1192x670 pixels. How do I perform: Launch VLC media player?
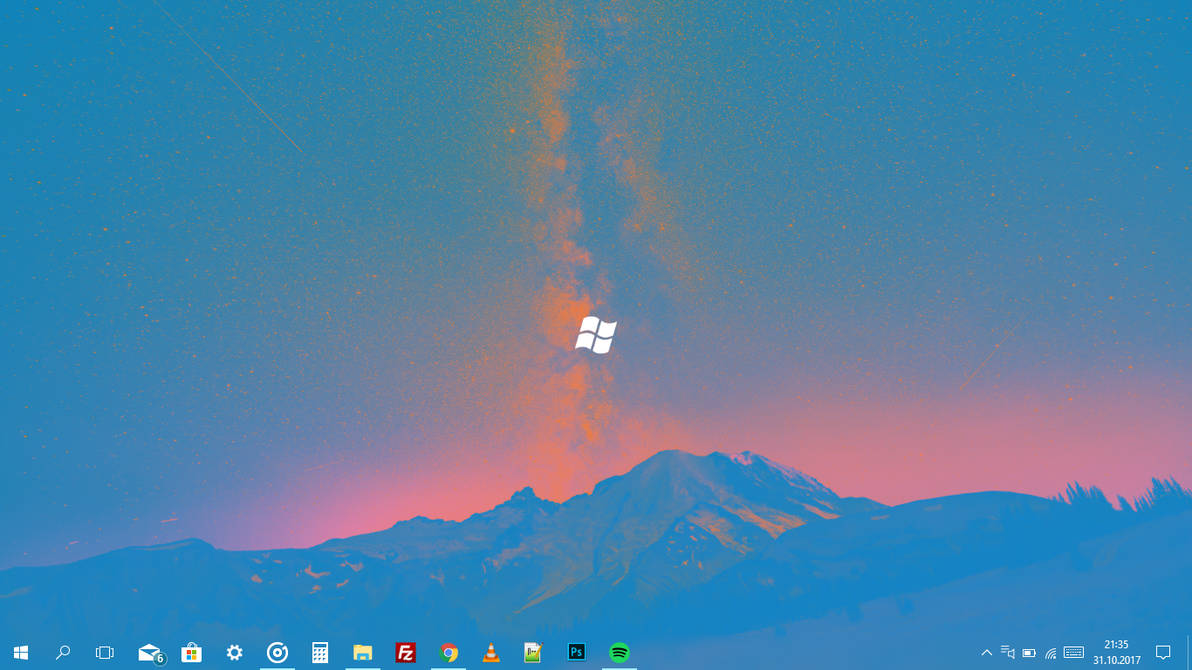coord(491,653)
